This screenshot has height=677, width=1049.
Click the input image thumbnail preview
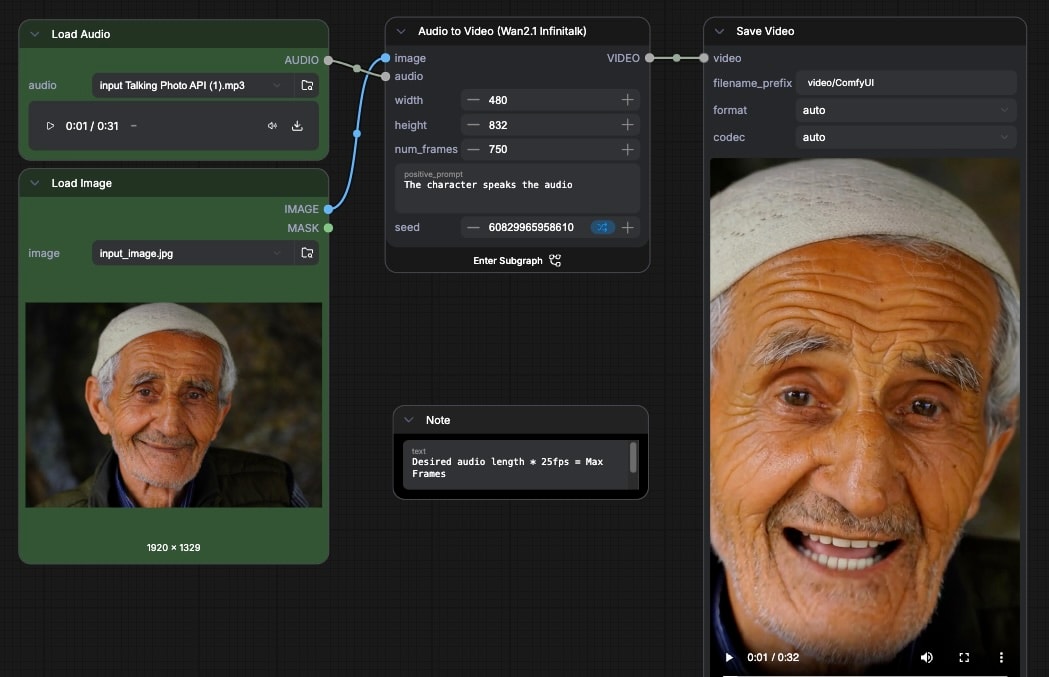pyautogui.click(x=174, y=405)
